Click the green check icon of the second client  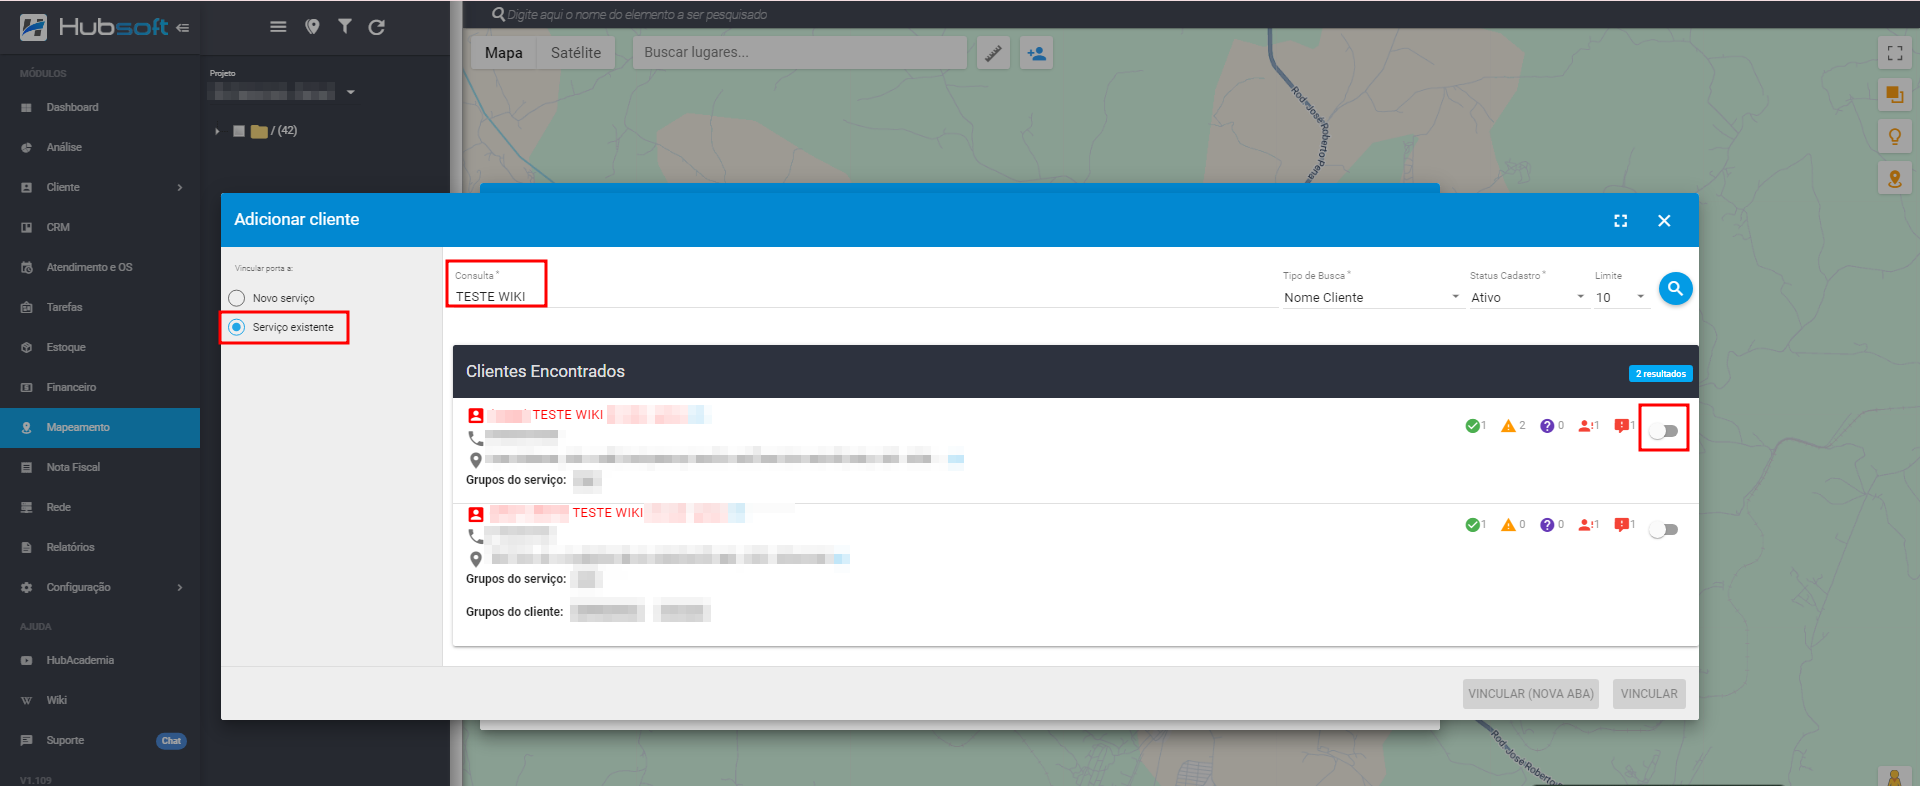point(1472,525)
